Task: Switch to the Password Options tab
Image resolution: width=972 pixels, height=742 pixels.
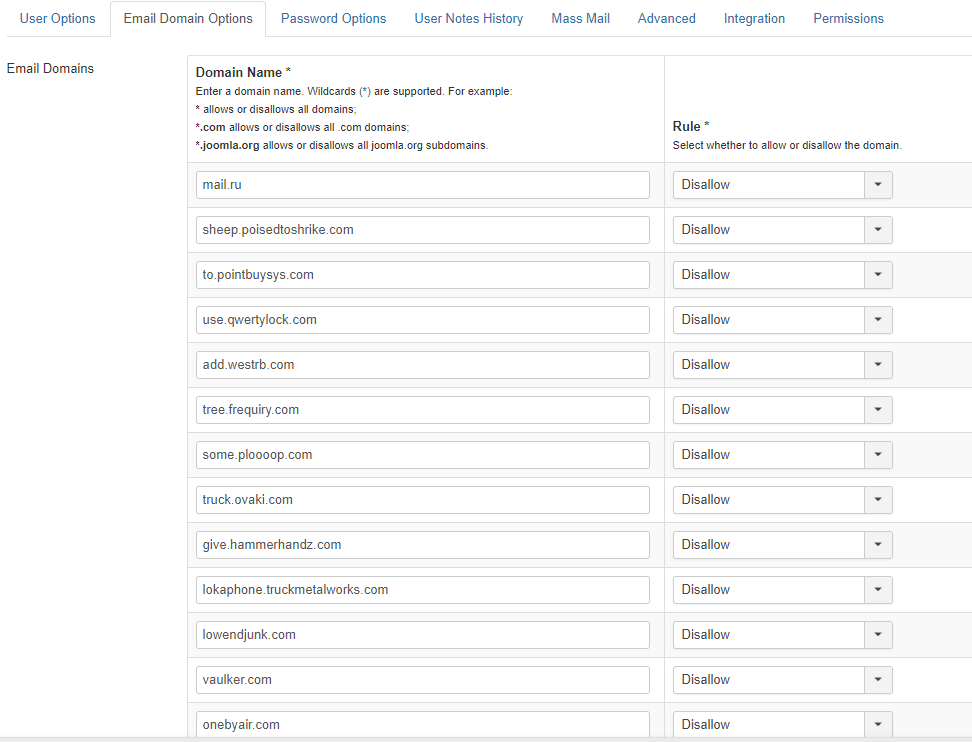Action: (x=333, y=19)
